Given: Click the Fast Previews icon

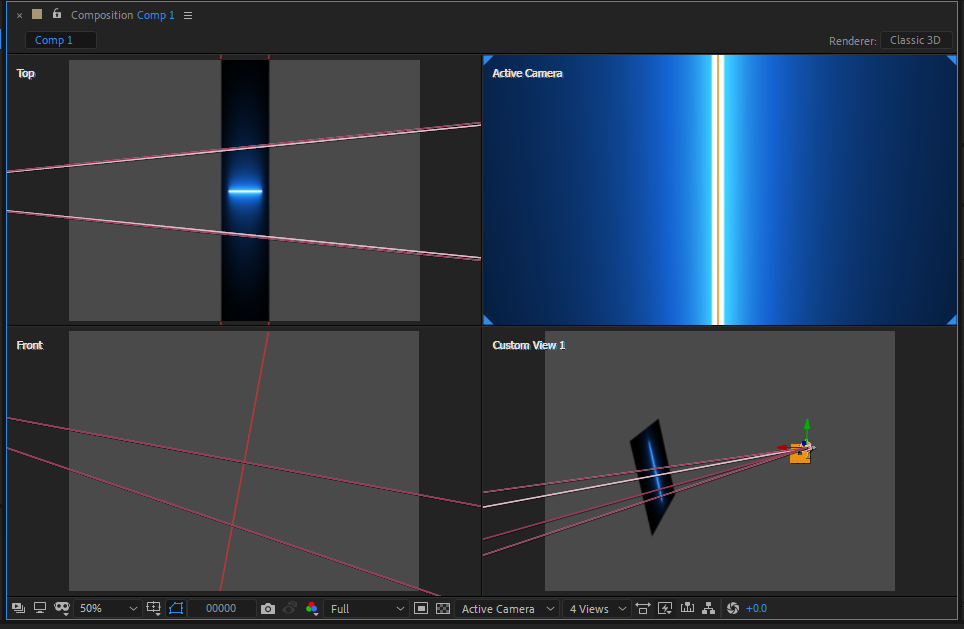Looking at the screenshot, I should click(665, 608).
